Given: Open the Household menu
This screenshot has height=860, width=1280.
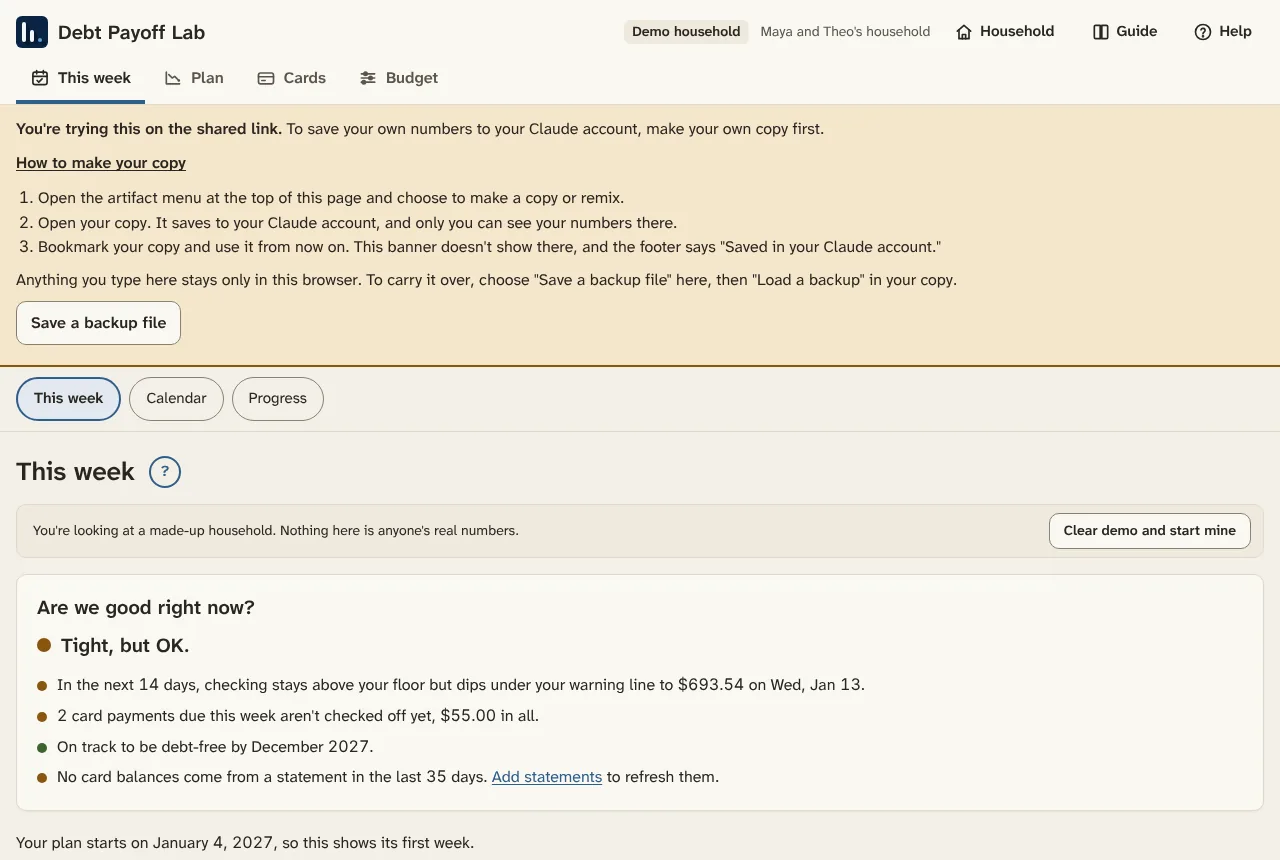Looking at the screenshot, I should (1005, 32).
